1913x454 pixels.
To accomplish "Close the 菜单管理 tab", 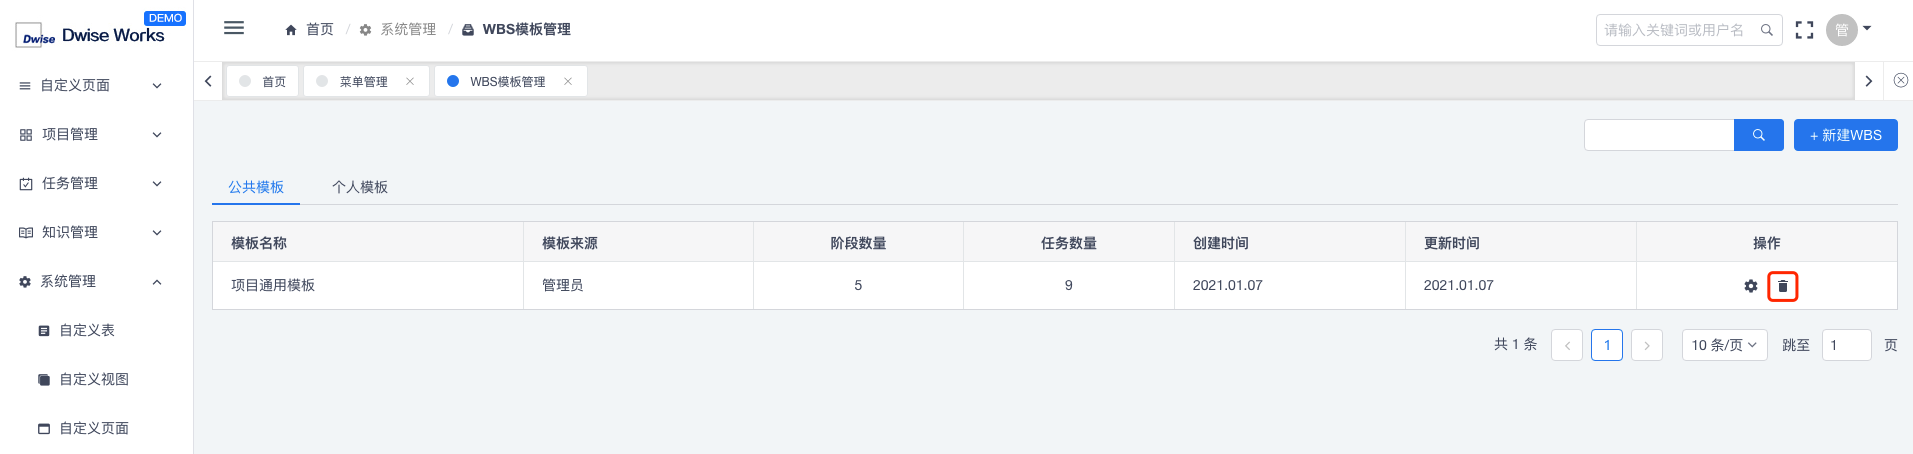I will point(410,82).
